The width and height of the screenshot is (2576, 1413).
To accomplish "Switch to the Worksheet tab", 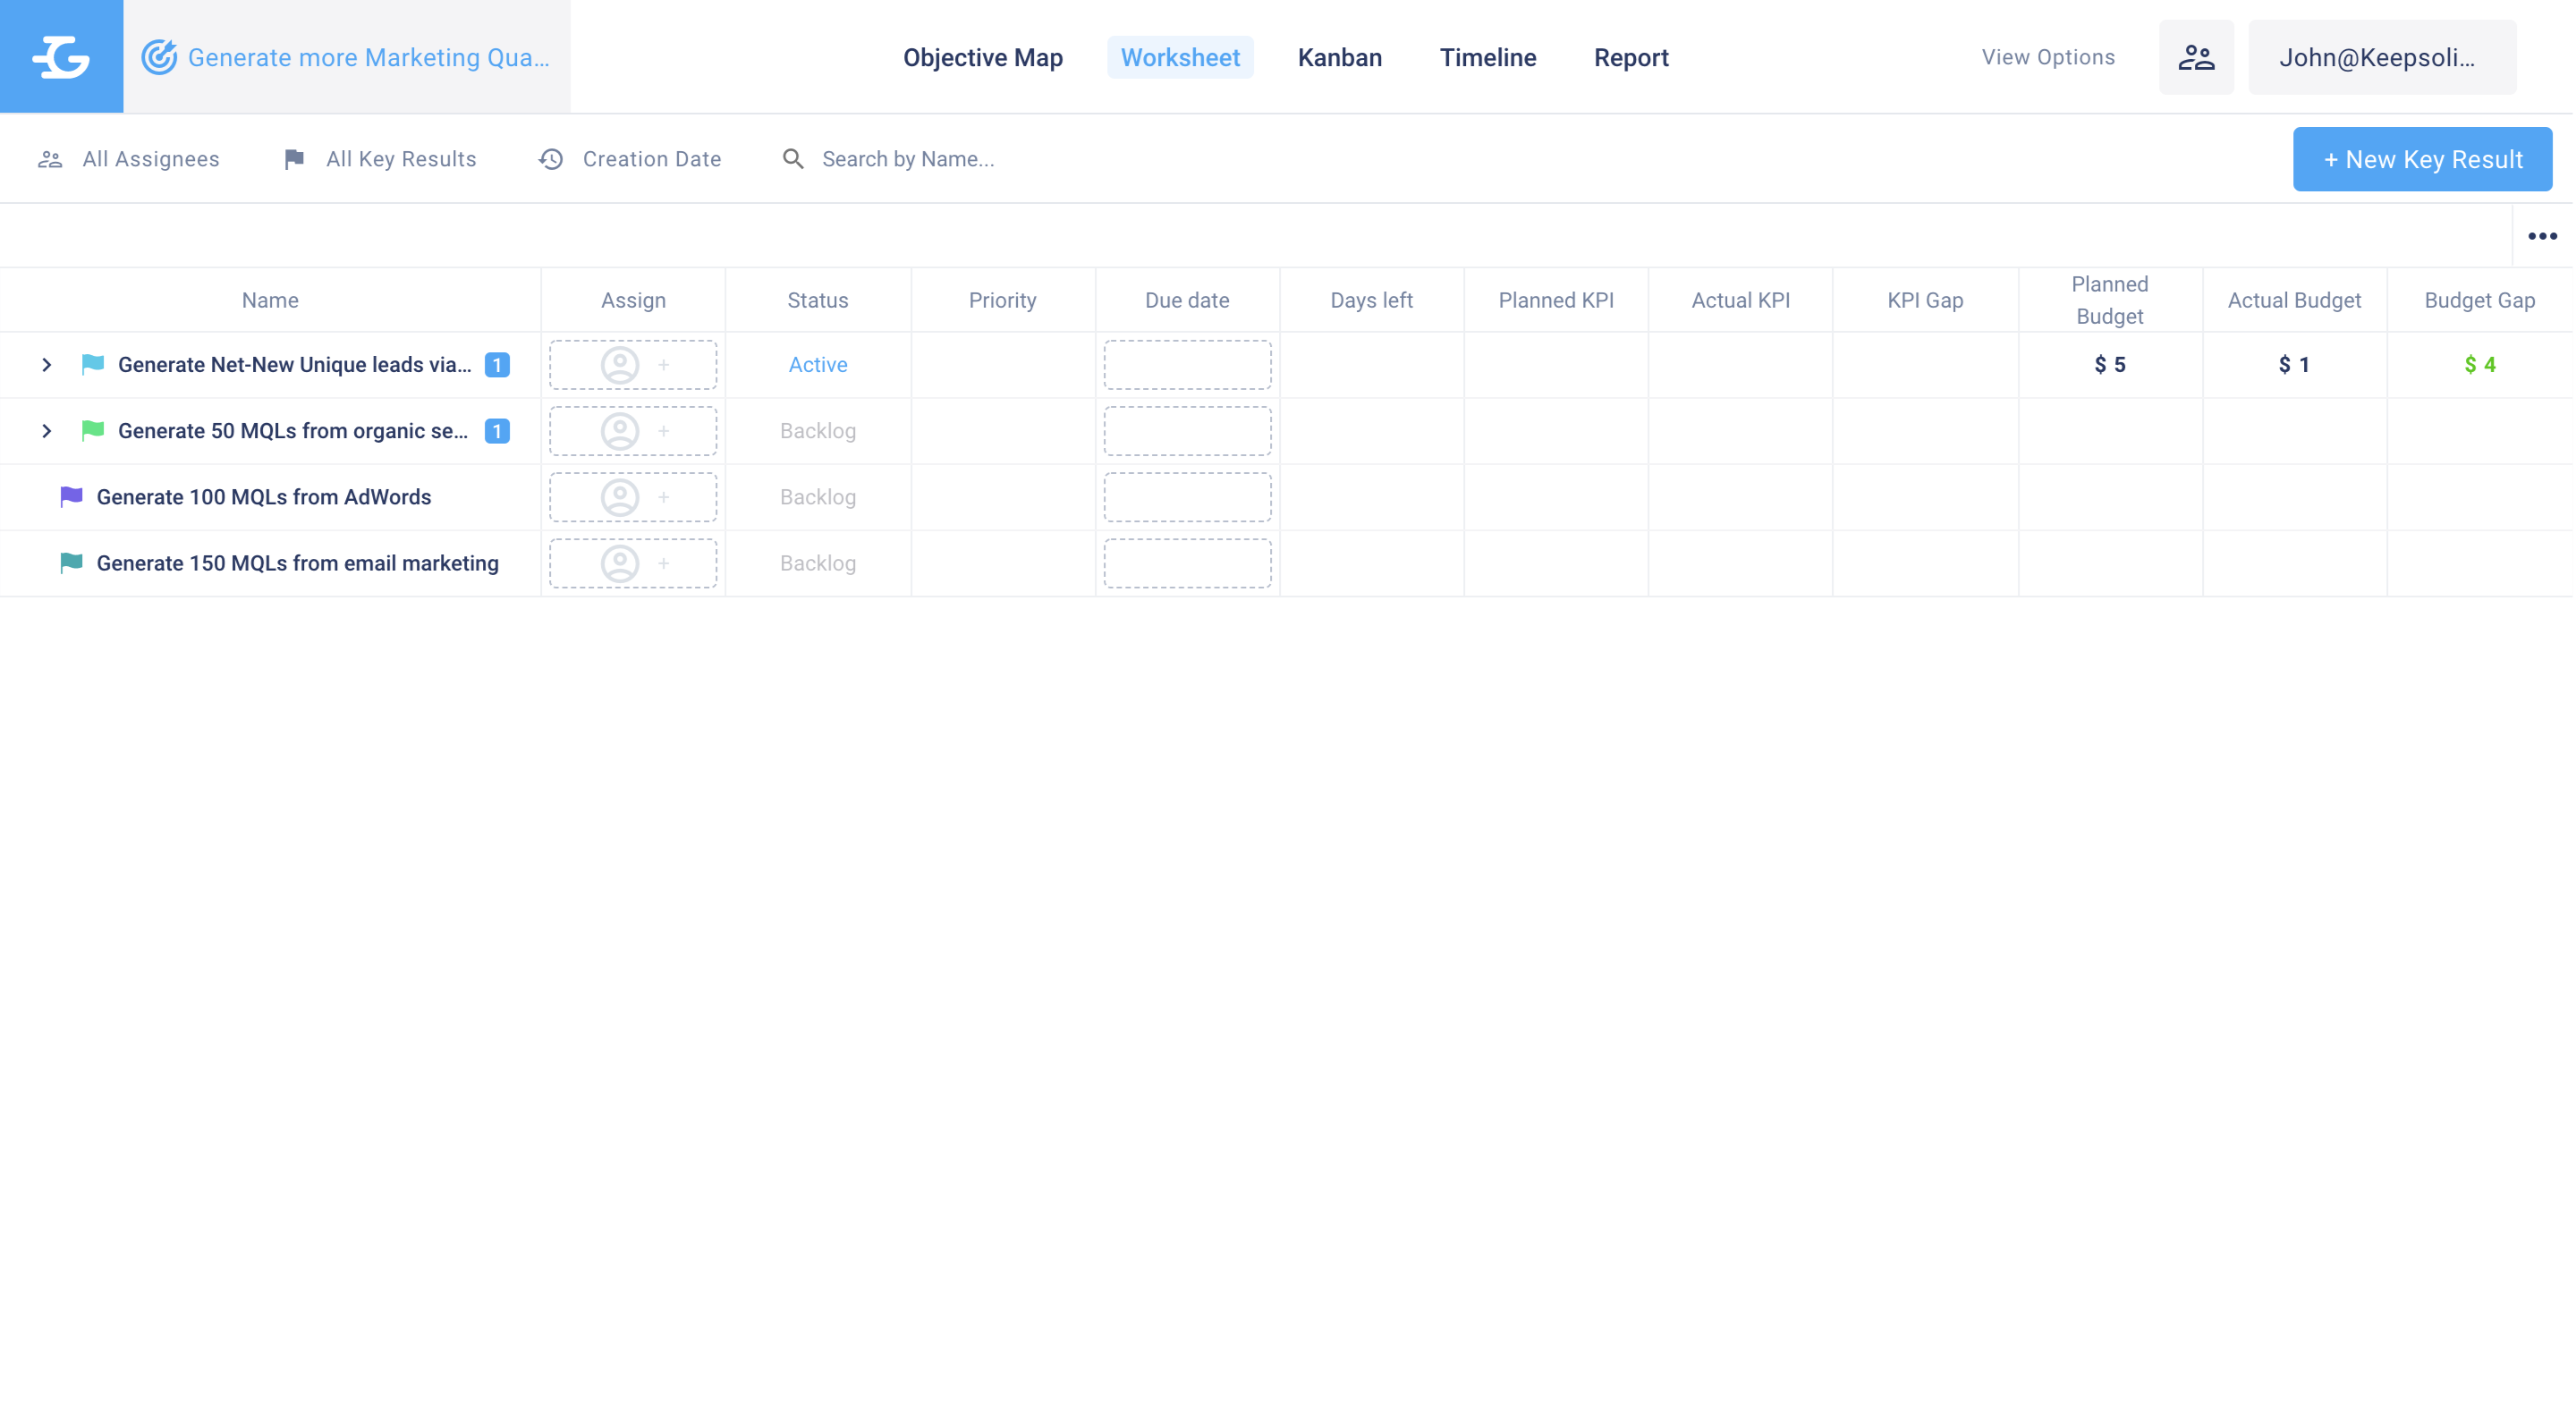I will (1180, 57).
